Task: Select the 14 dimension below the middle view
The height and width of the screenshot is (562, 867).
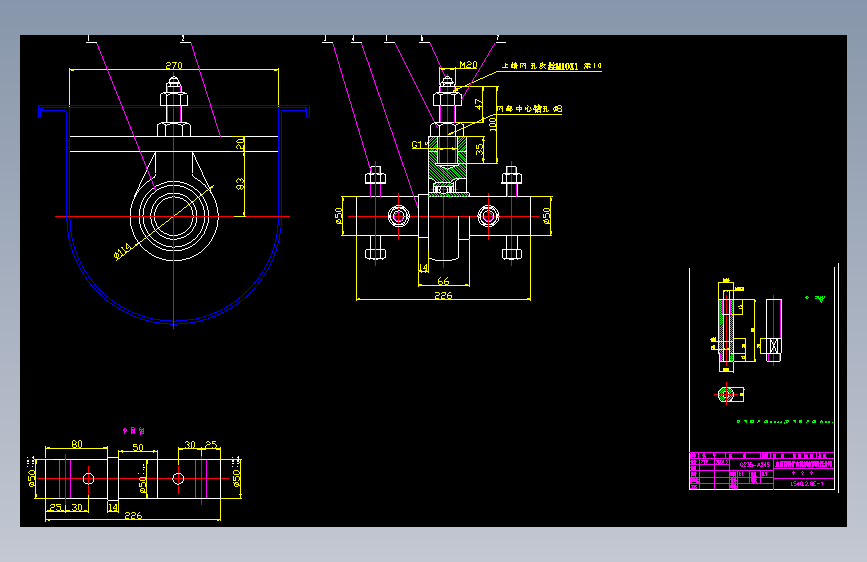Action: tap(423, 268)
